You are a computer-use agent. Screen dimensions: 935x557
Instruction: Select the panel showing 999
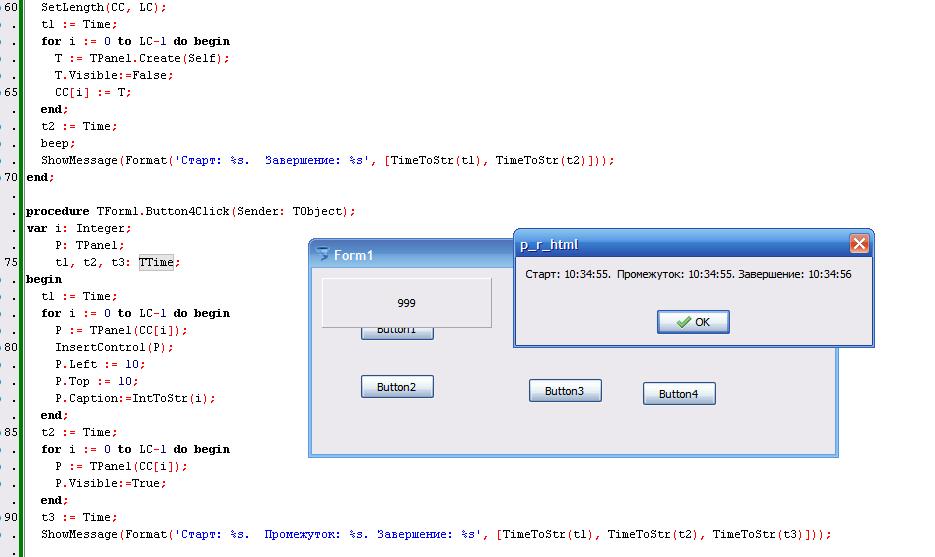406,302
